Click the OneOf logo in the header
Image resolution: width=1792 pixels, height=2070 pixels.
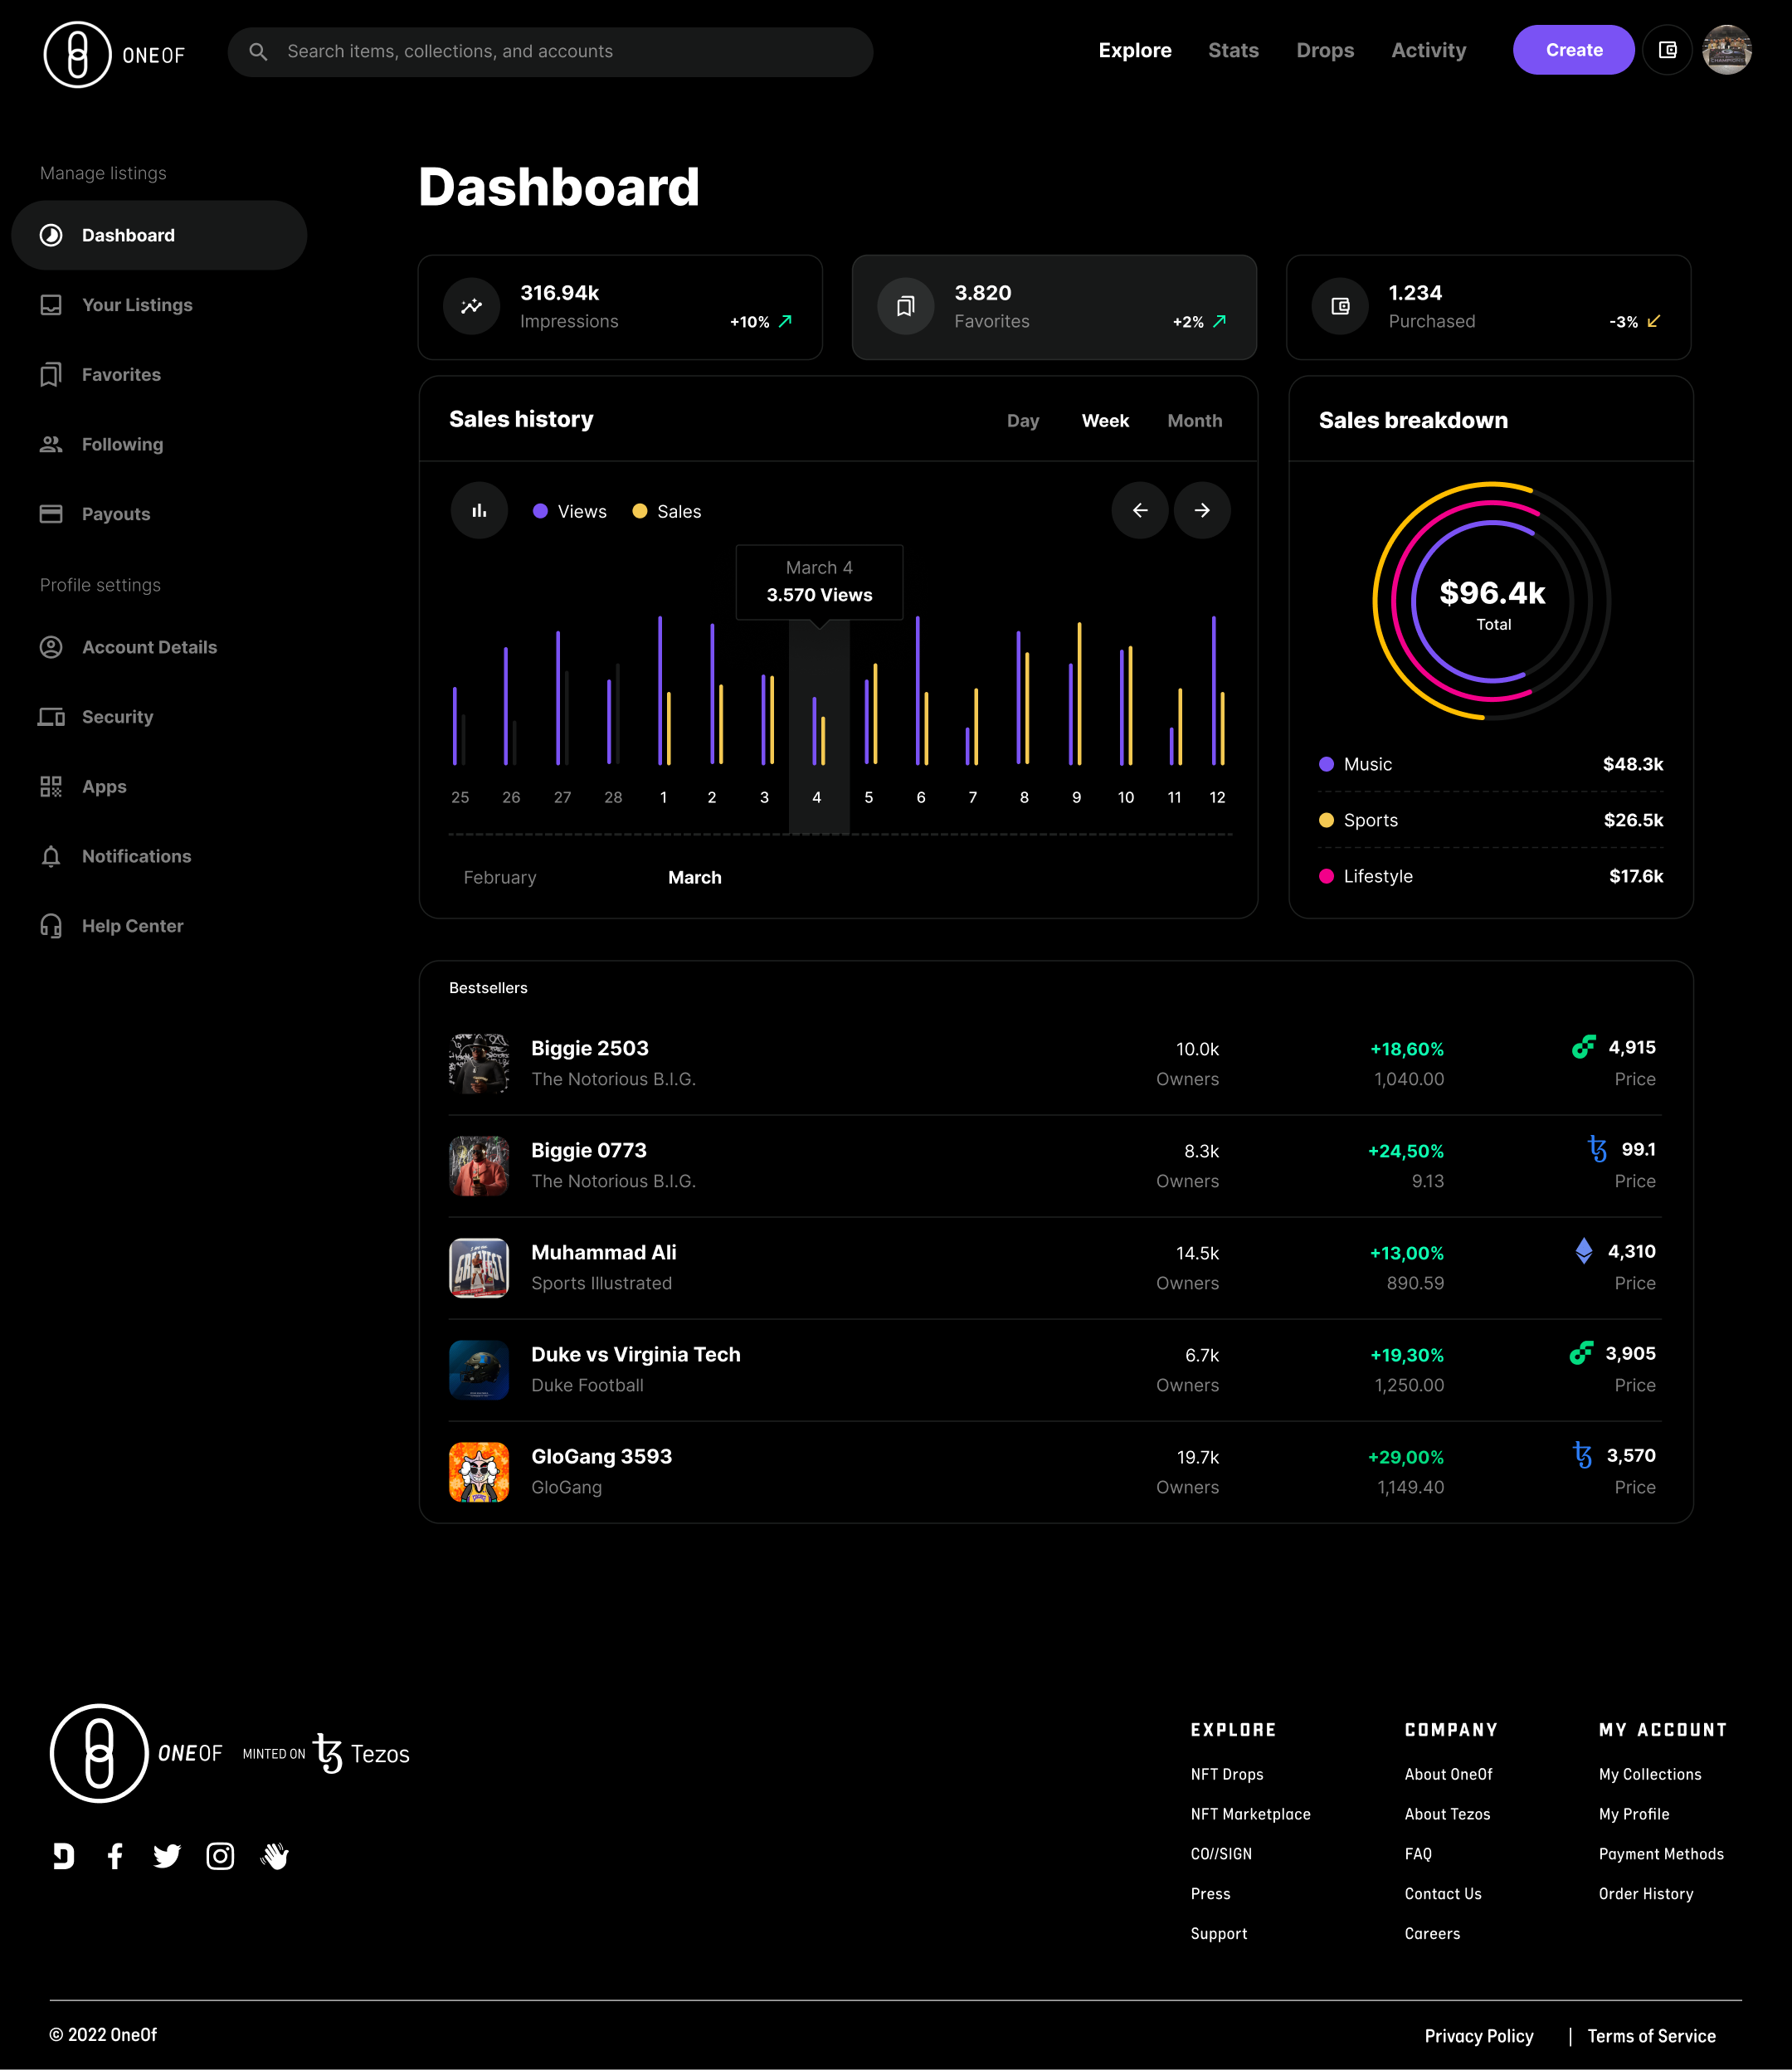pos(115,54)
